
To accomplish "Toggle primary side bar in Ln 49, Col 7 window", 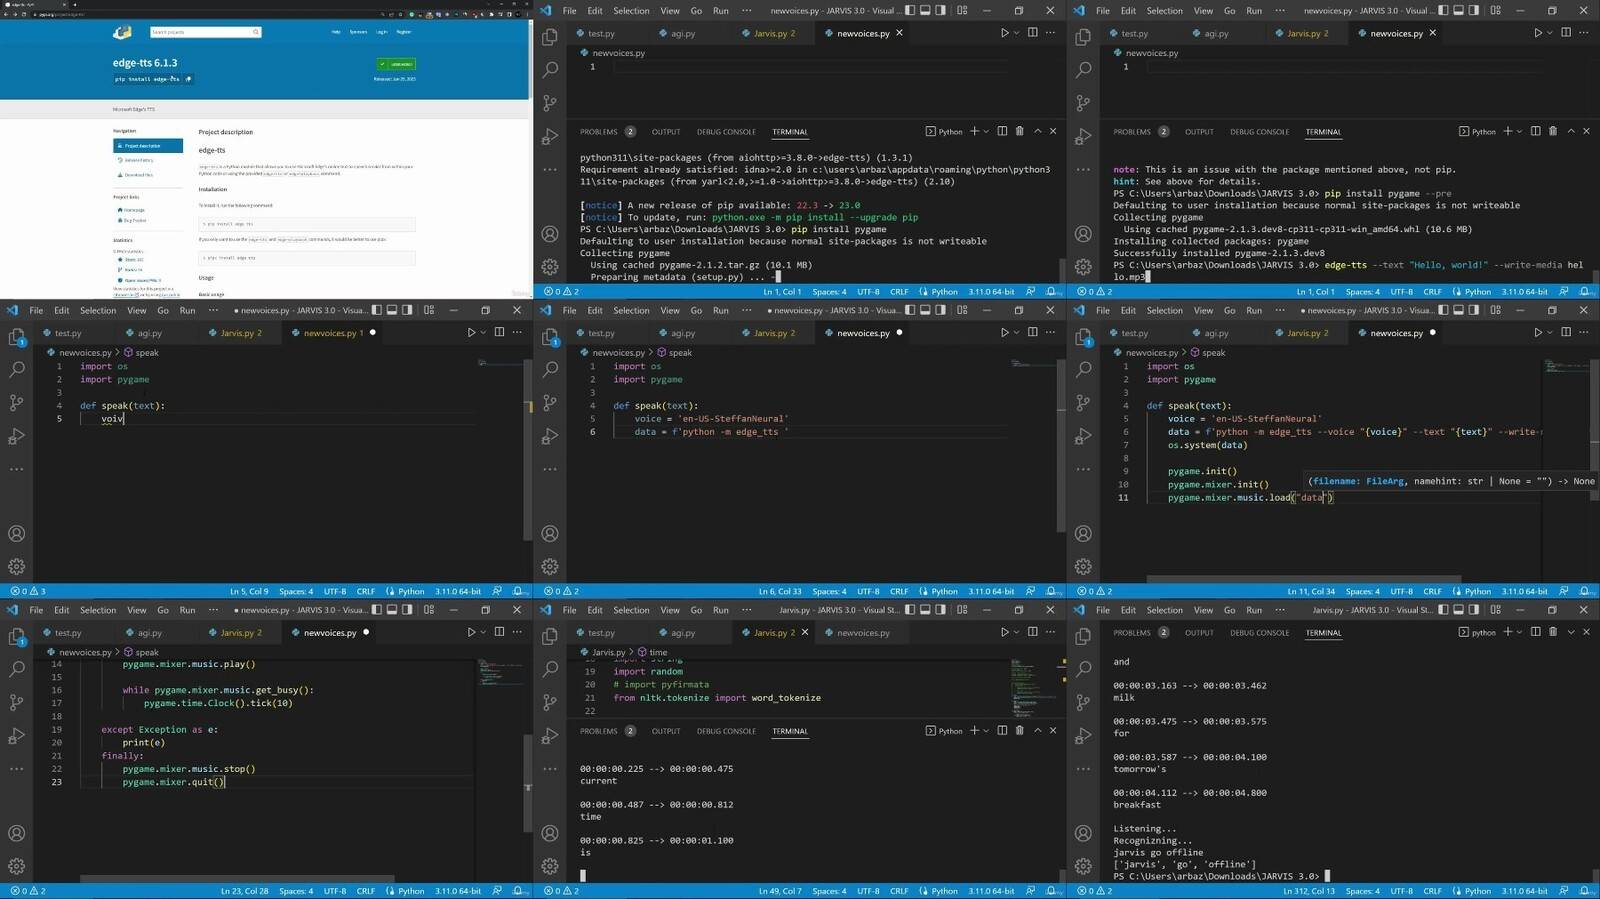I will click(x=910, y=609).
